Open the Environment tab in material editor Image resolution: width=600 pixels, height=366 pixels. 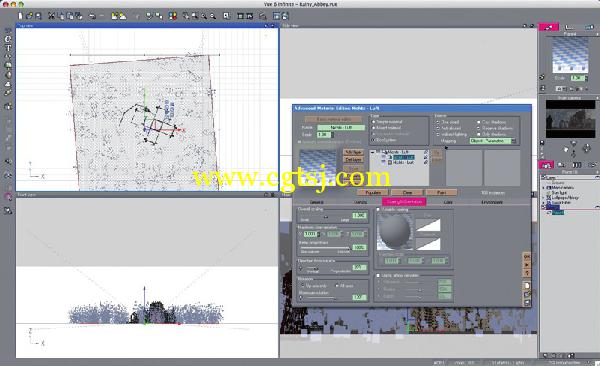click(492, 202)
